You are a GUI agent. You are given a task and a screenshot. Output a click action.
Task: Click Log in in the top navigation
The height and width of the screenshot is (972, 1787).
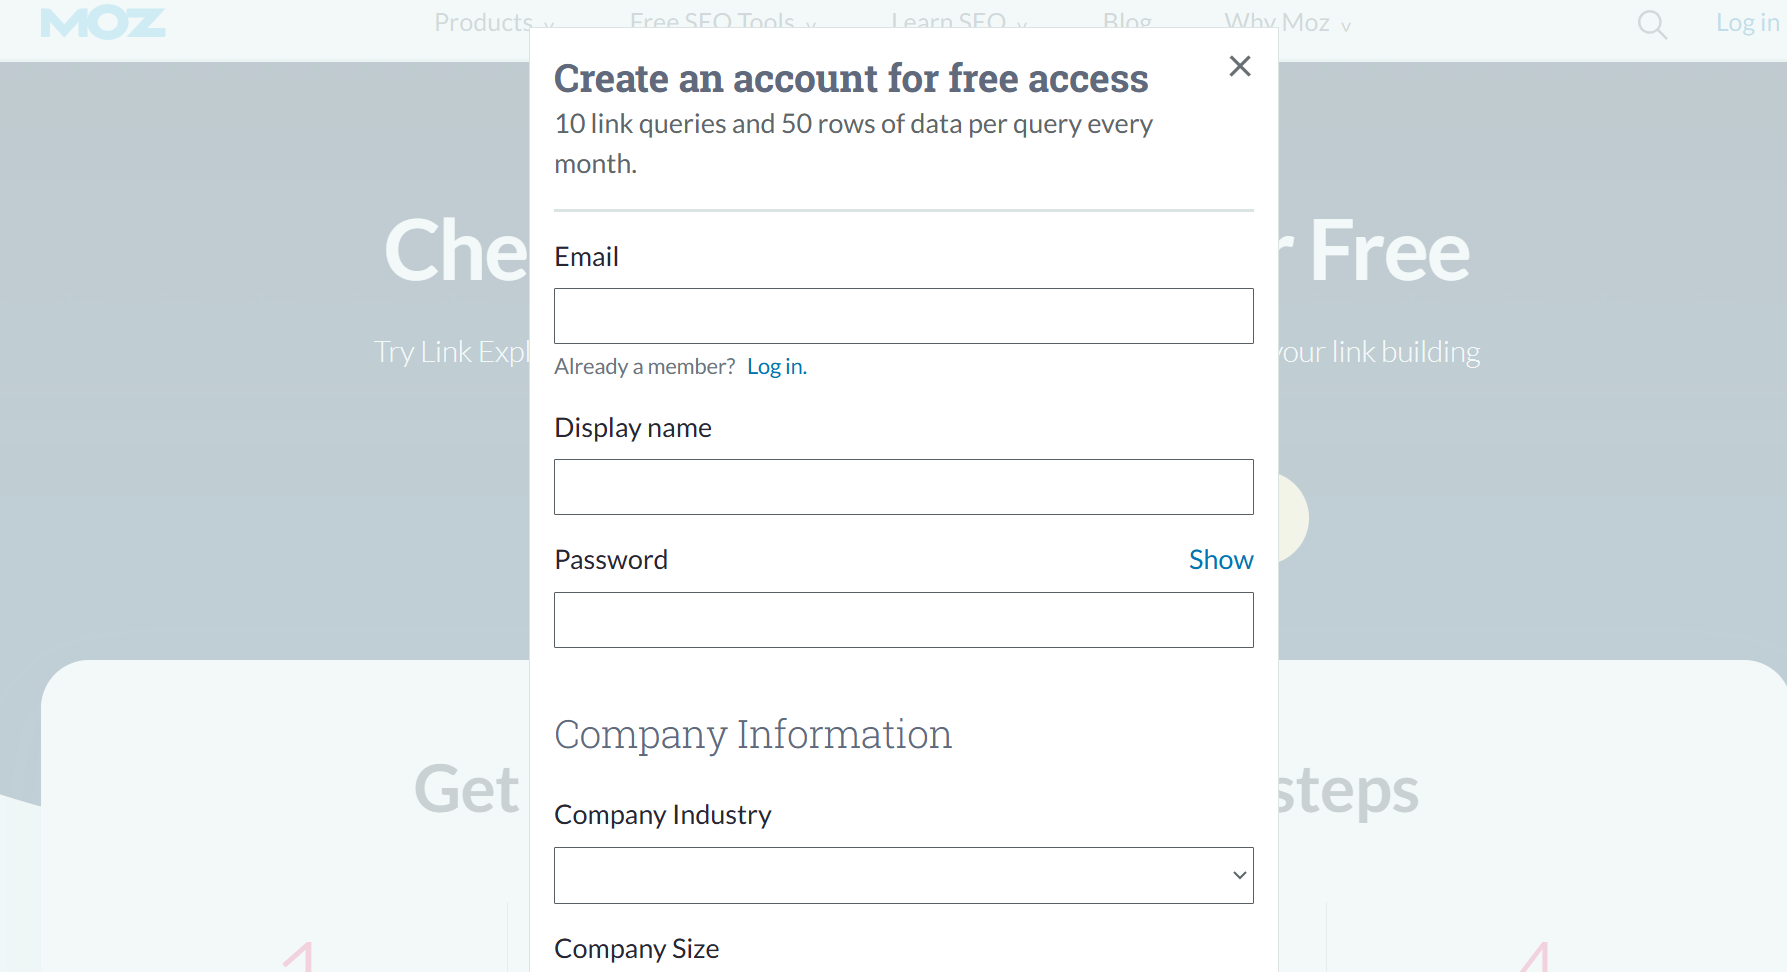(x=1746, y=22)
